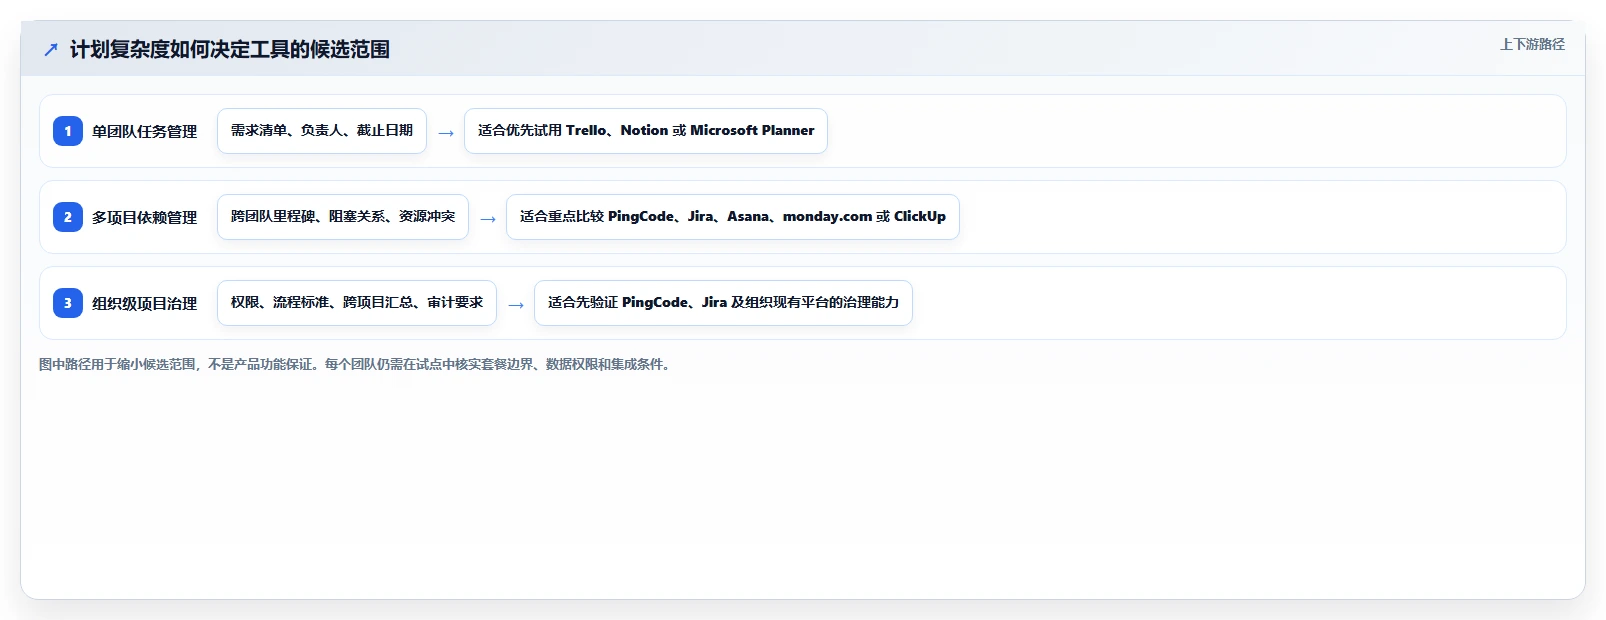Viewport: 1606px width, 620px height.
Task: Select the 需求清单、负责人、截止日期 box
Action: [x=322, y=131]
